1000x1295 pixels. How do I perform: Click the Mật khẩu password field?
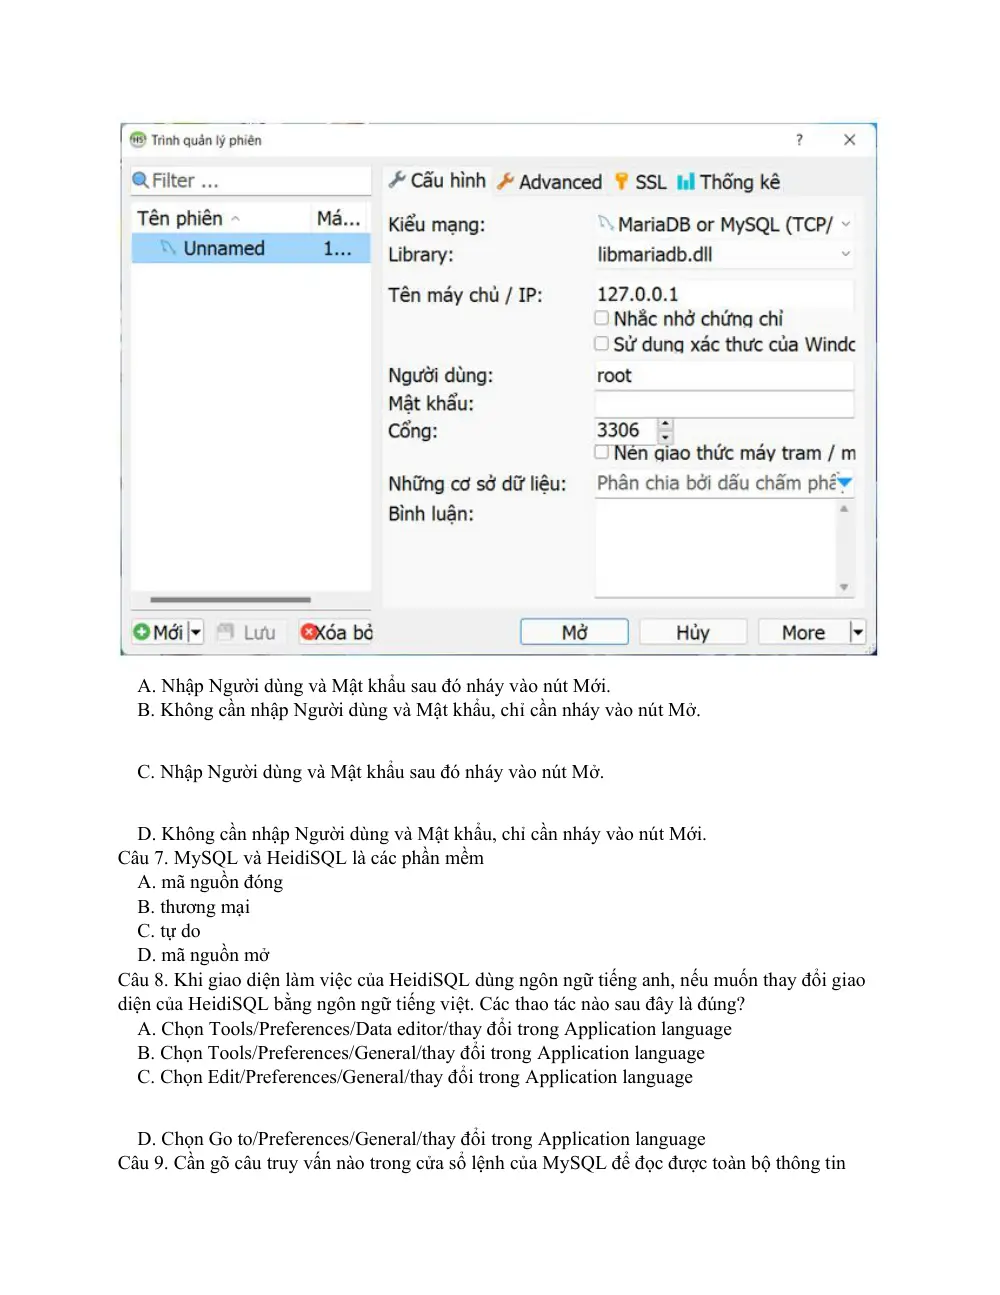coord(724,404)
